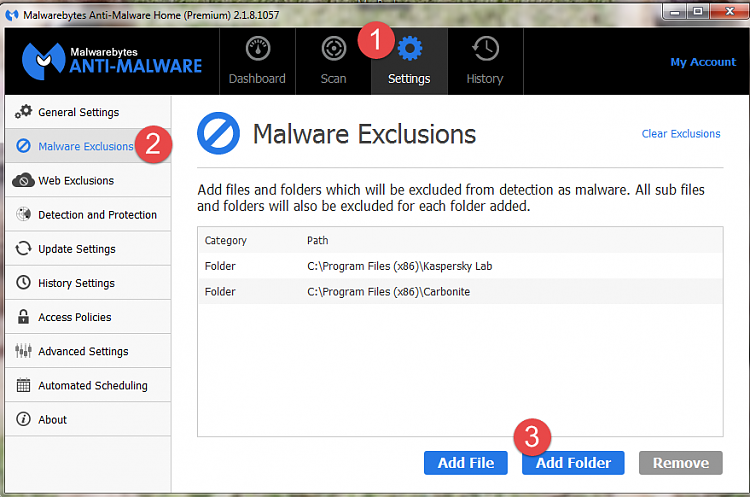The image size is (750, 497).
Task: Select the Carbonite folder path row
Action: (x=460, y=291)
